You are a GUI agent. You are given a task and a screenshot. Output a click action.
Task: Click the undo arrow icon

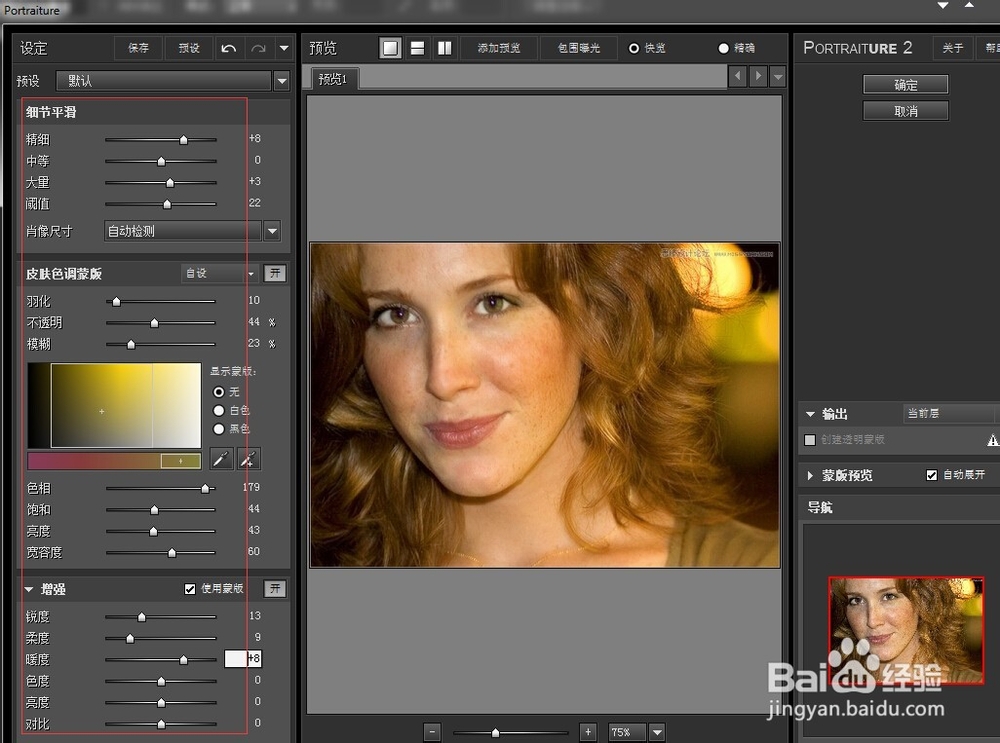point(228,48)
